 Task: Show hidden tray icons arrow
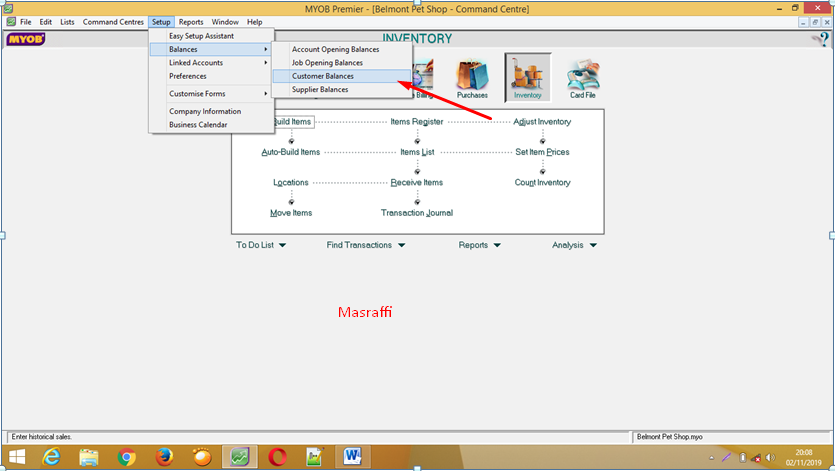(711, 458)
